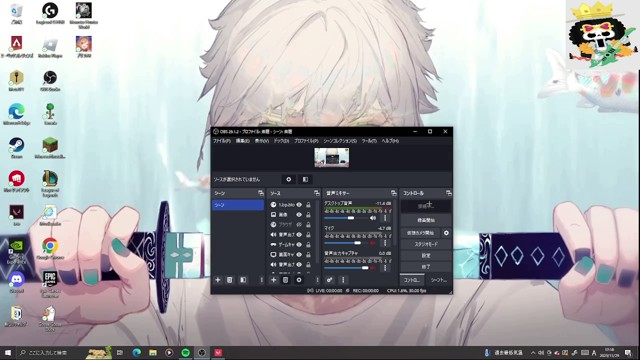Unmute the Mic channel red speaker icon

tap(372, 243)
